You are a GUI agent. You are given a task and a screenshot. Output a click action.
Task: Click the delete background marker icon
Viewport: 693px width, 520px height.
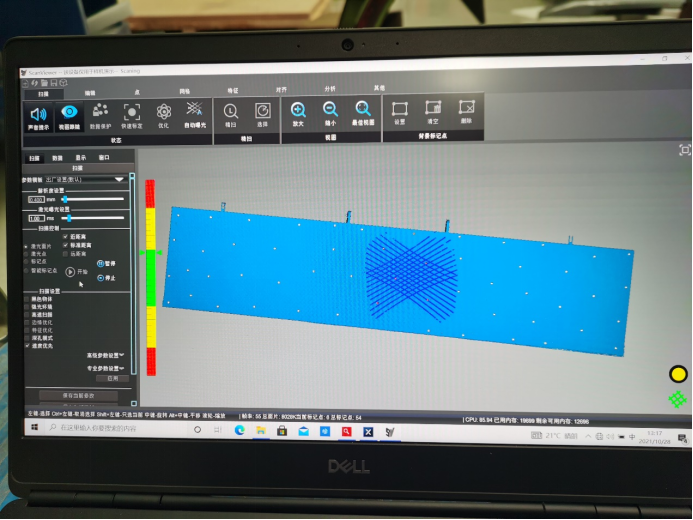coord(467,110)
